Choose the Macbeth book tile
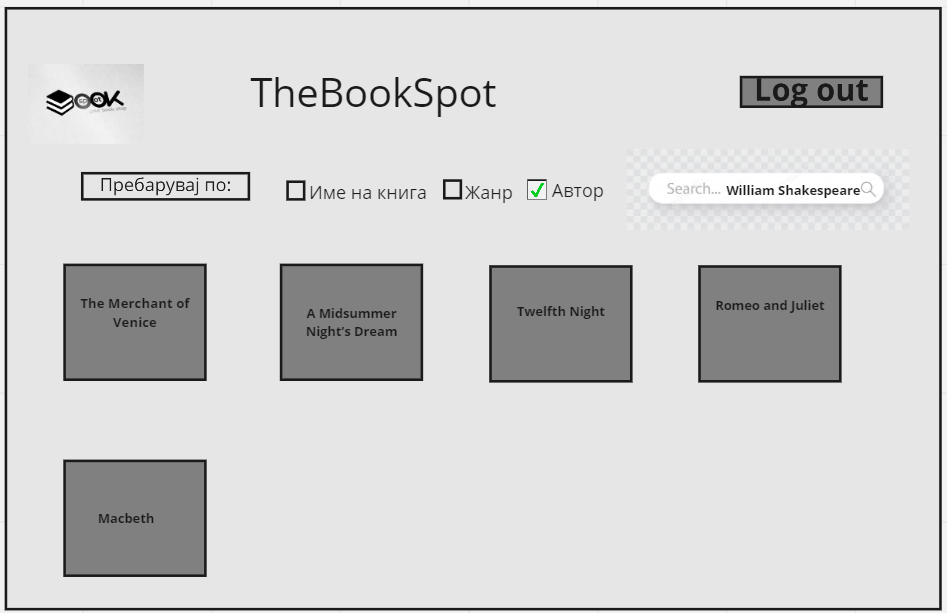Image resolution: width=947 pixels, height=613 pixels. coord(135,518)
